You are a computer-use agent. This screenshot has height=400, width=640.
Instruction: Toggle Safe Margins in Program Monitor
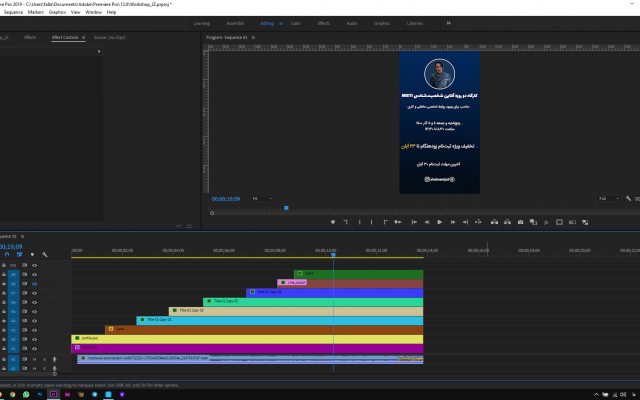pyautogui.click(x=559, y=222)
